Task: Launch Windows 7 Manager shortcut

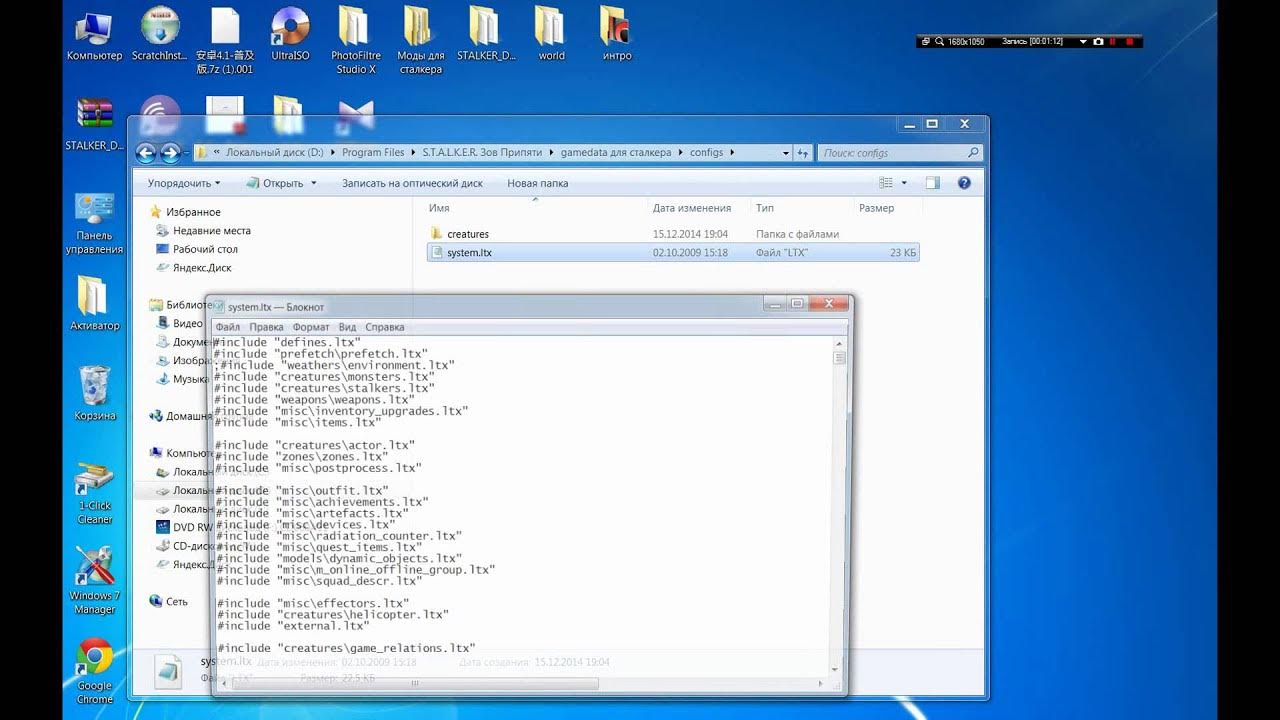Action: point(95,582)
